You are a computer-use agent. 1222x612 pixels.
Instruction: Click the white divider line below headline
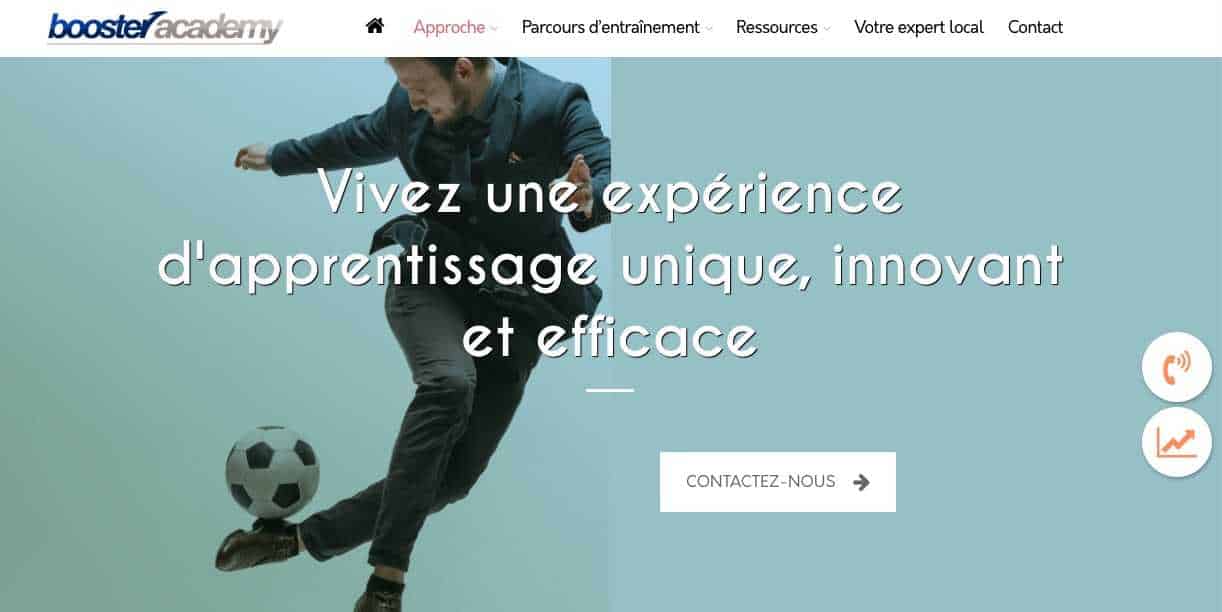click(610, 390)
